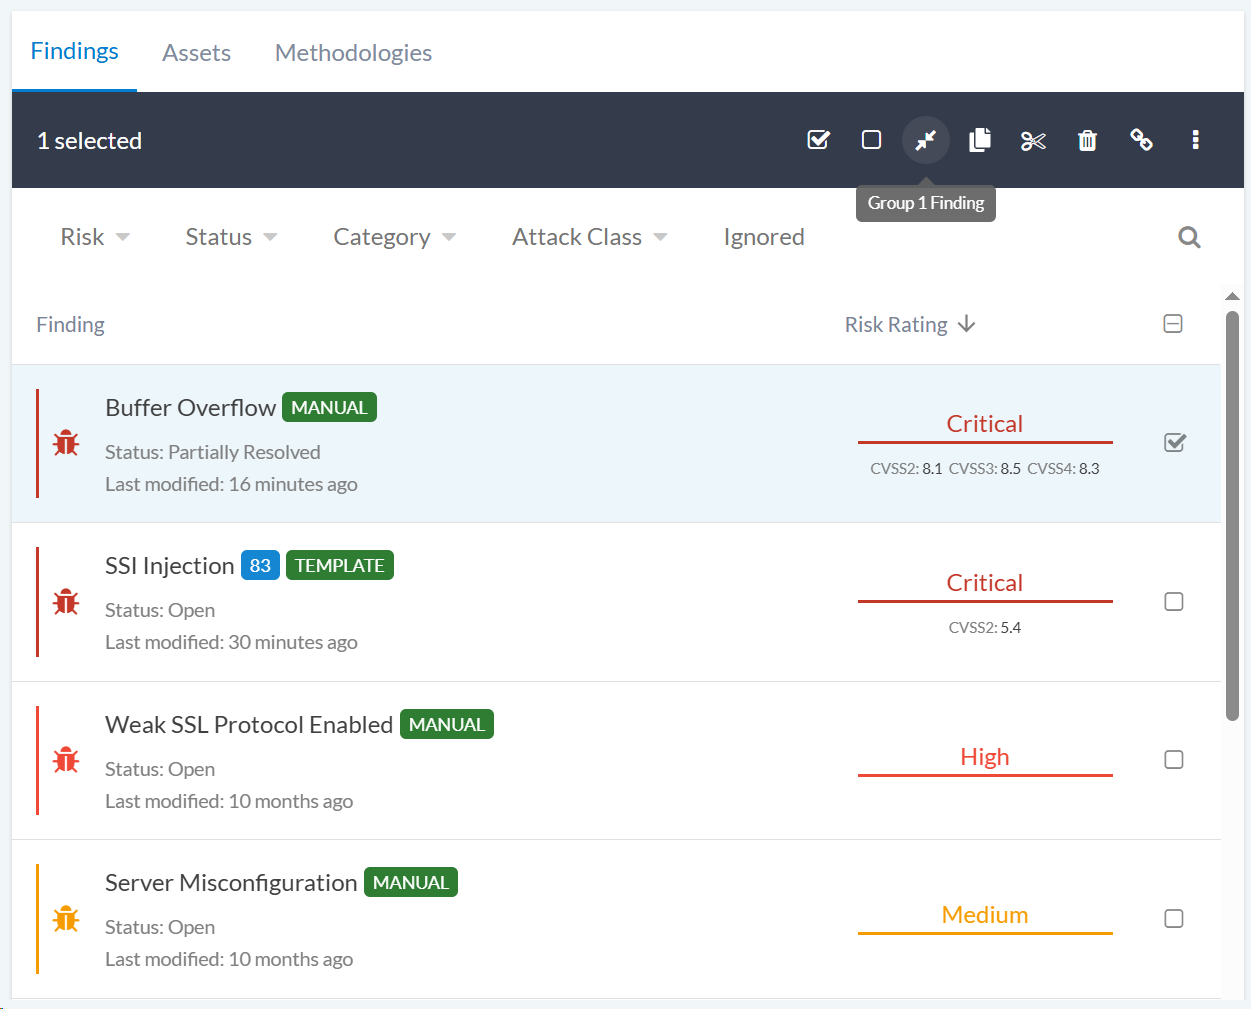The image size is (1251, 1009).
Task: Expand the Attack Class filter dropdown
Action: point(589,237)
